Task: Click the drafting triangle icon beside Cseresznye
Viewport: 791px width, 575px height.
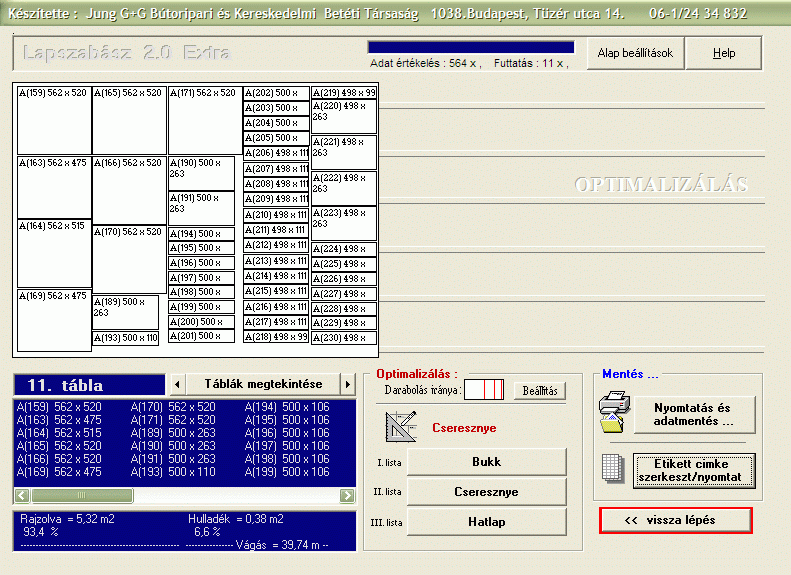Action: click(401, 427)
